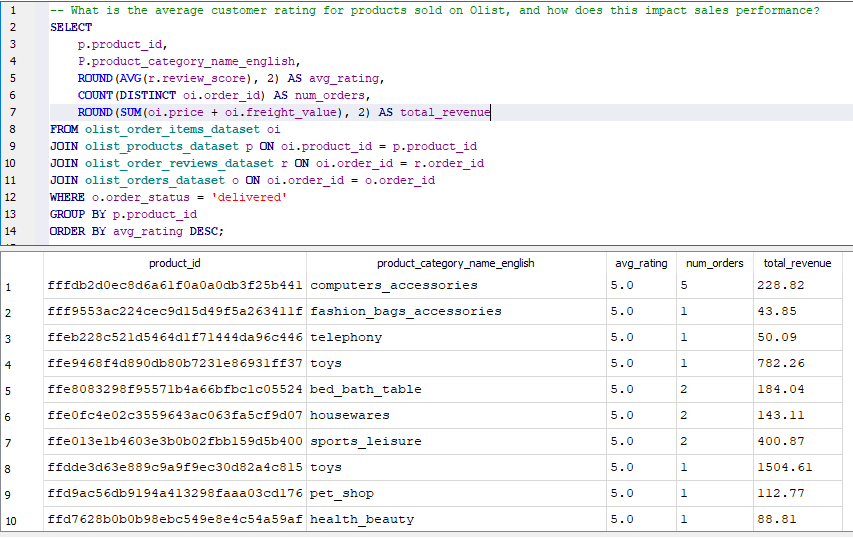853x539 pixels.
Task: Click the product_category_name_english column header
Action: 456,263
